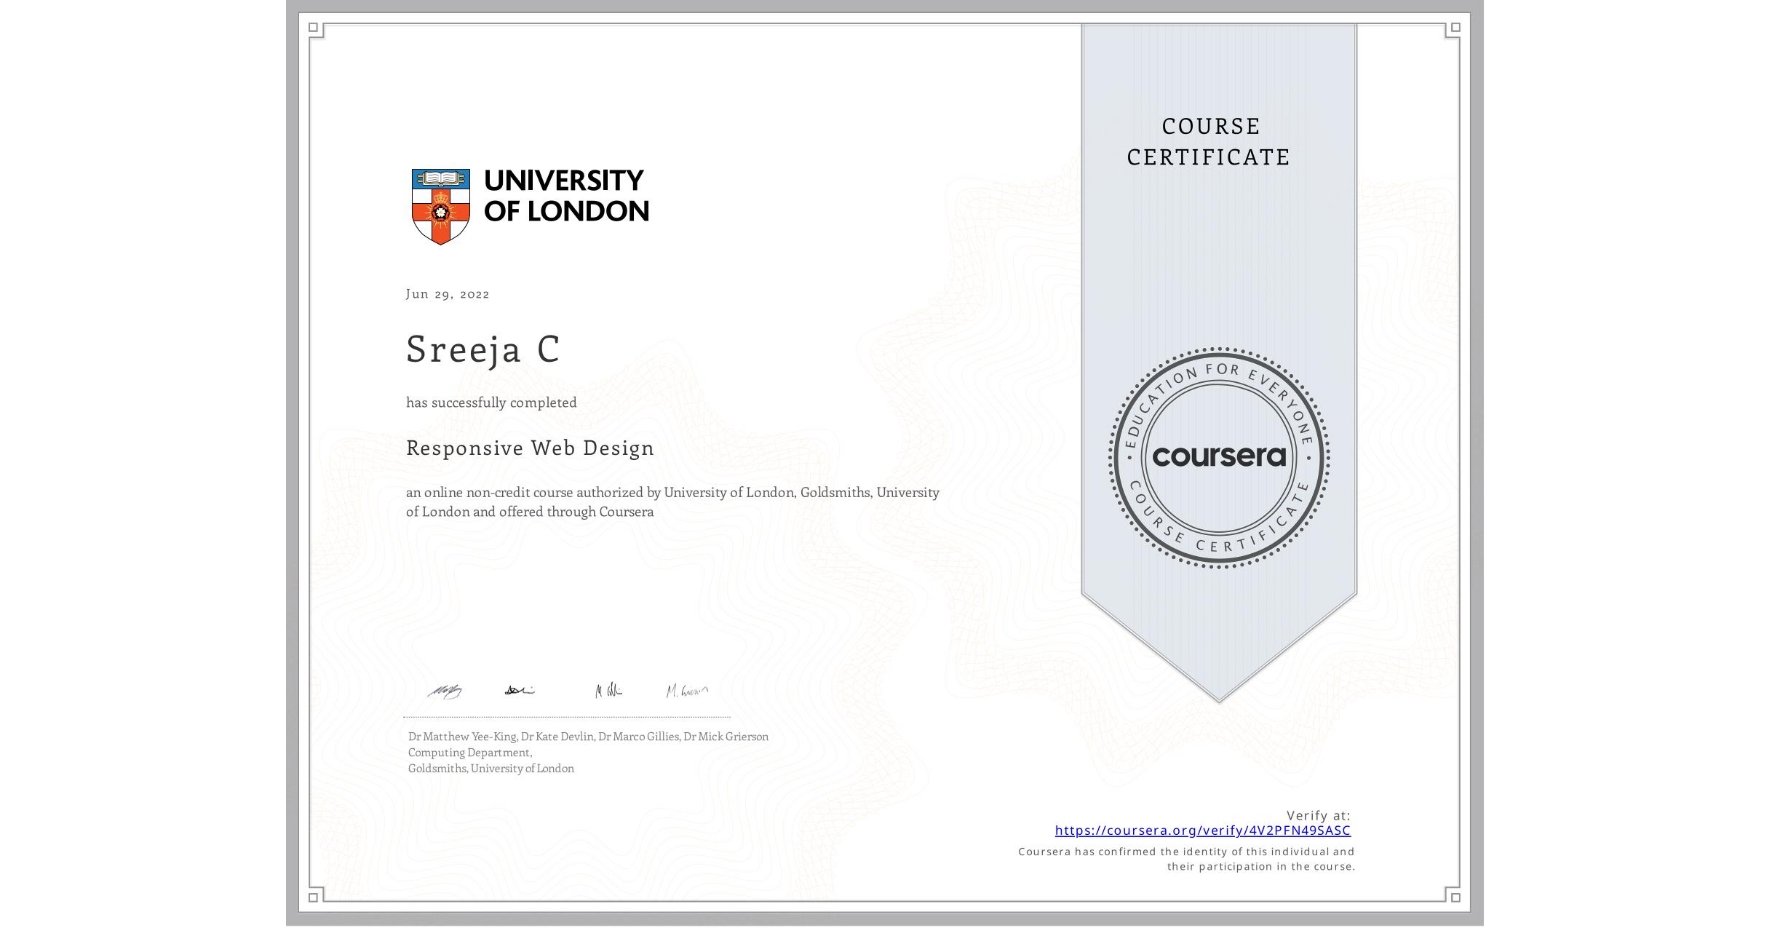Click the corner ornament at top left border
The height and width of the screenshot is (928, 1772).
(x=313, y=26)
